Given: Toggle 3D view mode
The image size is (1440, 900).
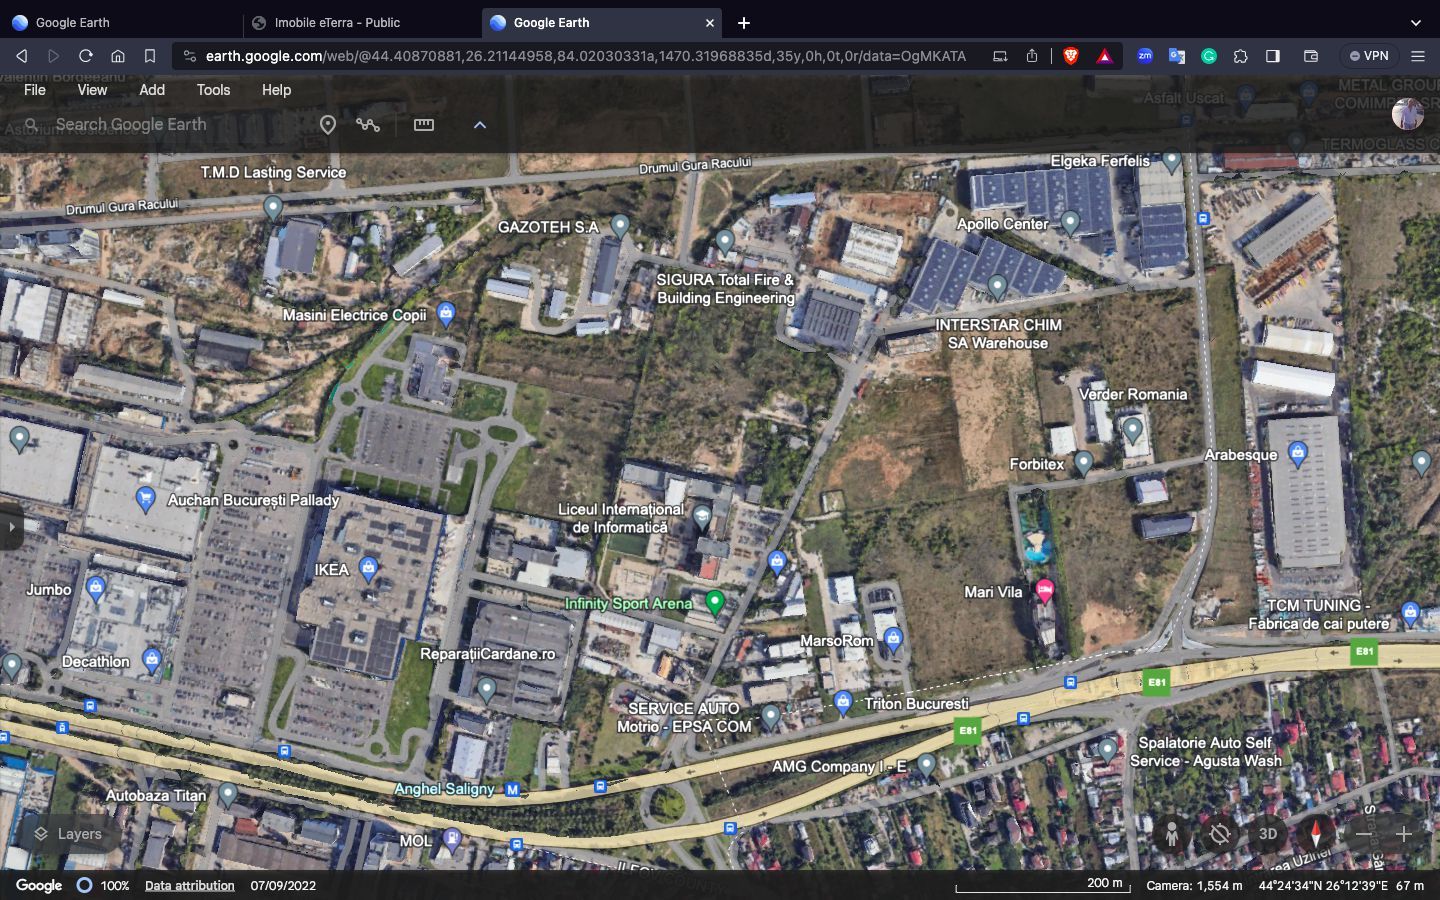Looking at the screenshot, I should pyautogui.click(x=1268, y=833).
